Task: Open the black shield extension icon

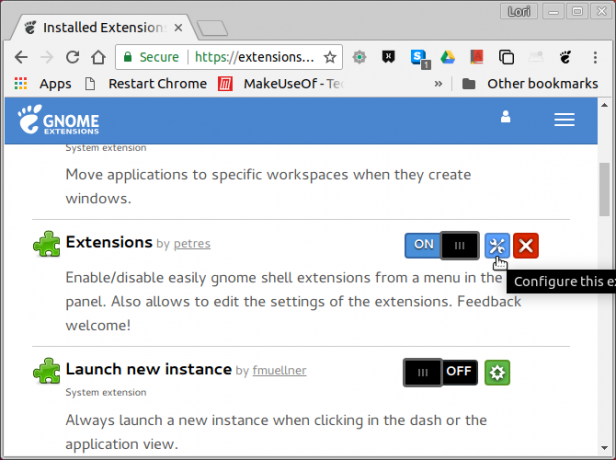Action: tap(388, 57)
